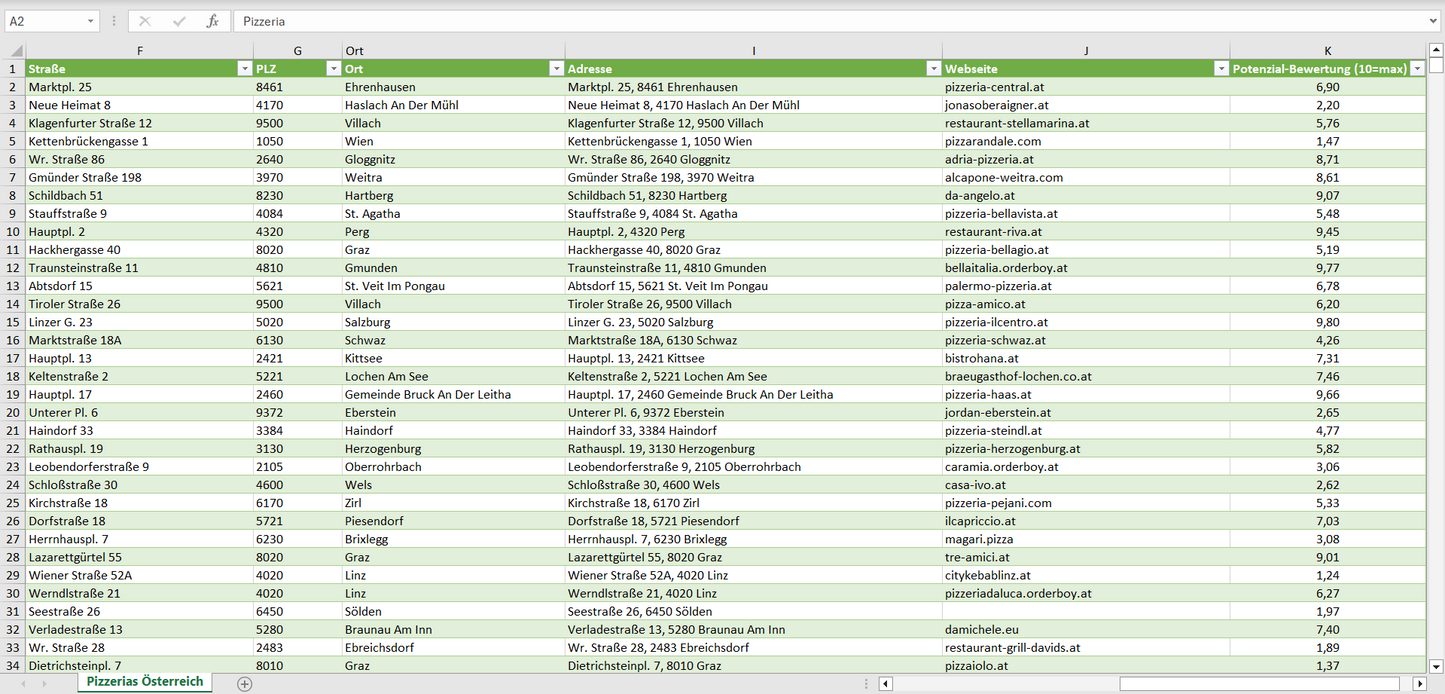
Task: Click the Insert Function fx icon
Action: click(x=212, y=21)
